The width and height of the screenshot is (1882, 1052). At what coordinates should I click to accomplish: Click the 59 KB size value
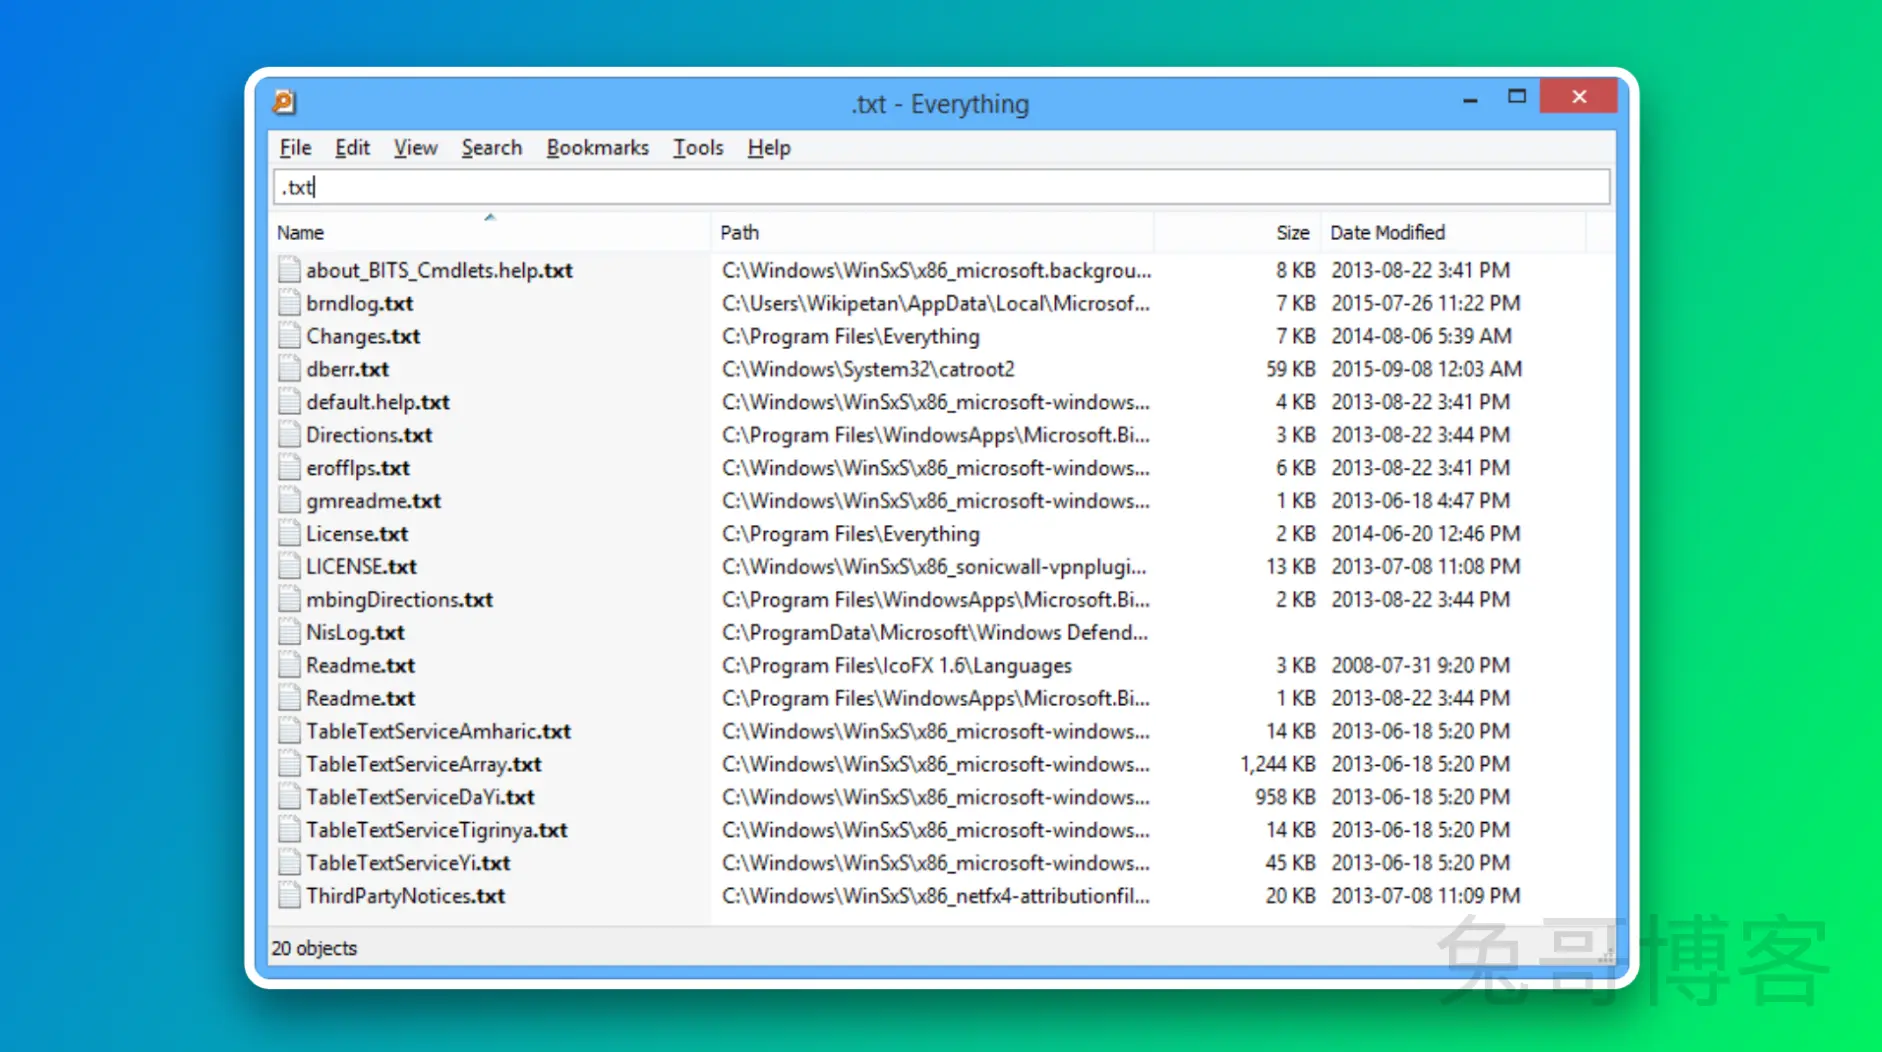coord(1291,369)
